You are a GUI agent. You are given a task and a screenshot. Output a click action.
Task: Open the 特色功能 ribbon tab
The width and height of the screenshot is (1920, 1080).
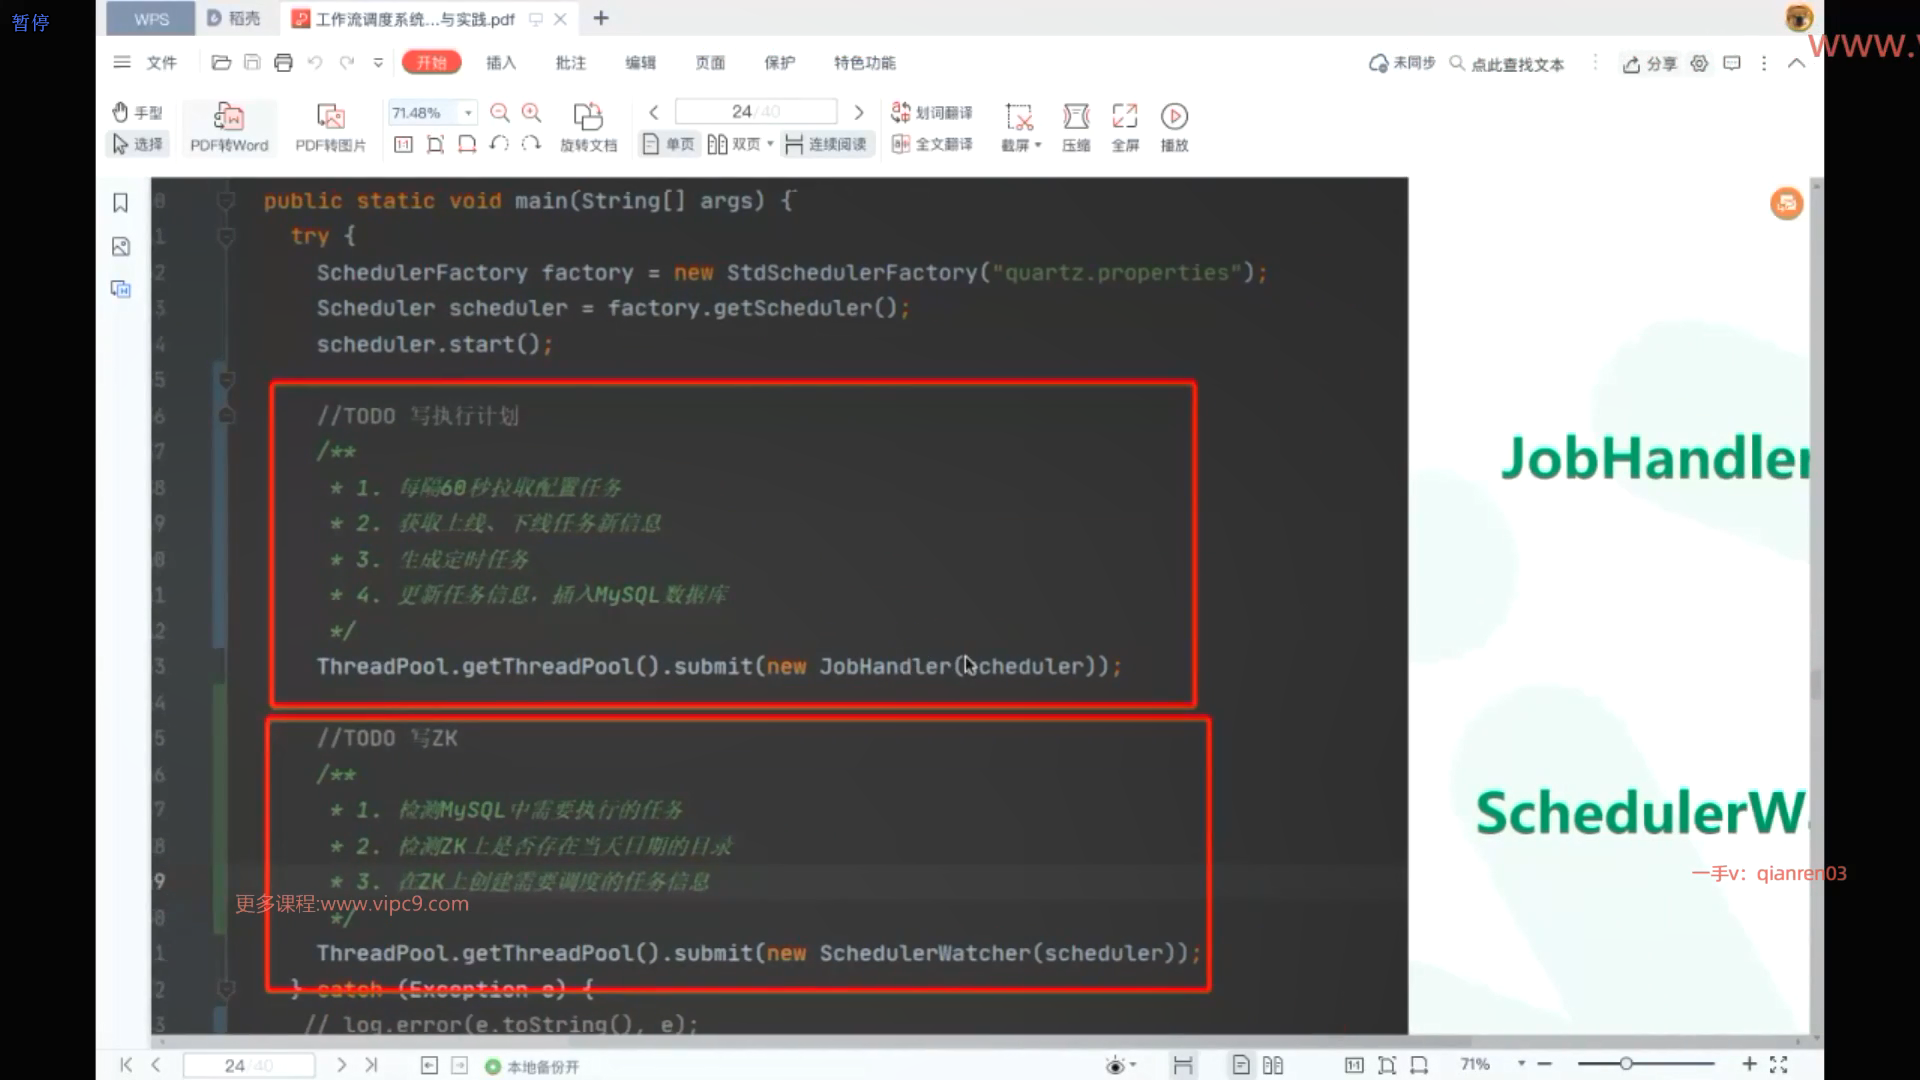[x=864, y=63]
